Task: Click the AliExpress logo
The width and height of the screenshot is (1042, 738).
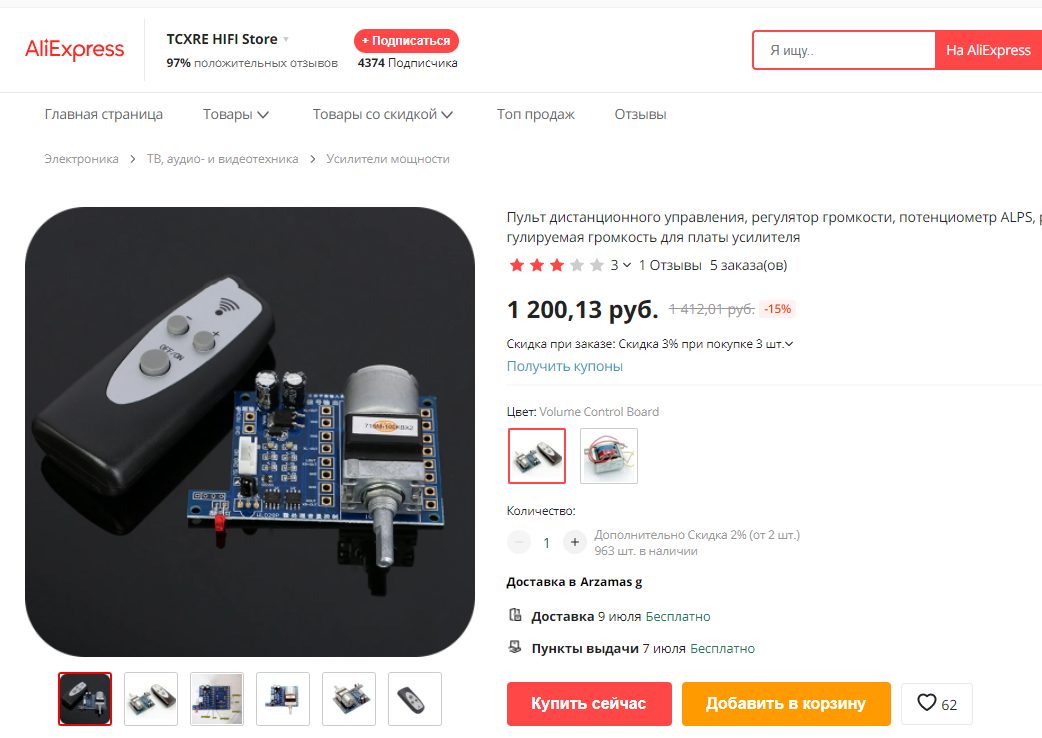Action: point(74,50)
